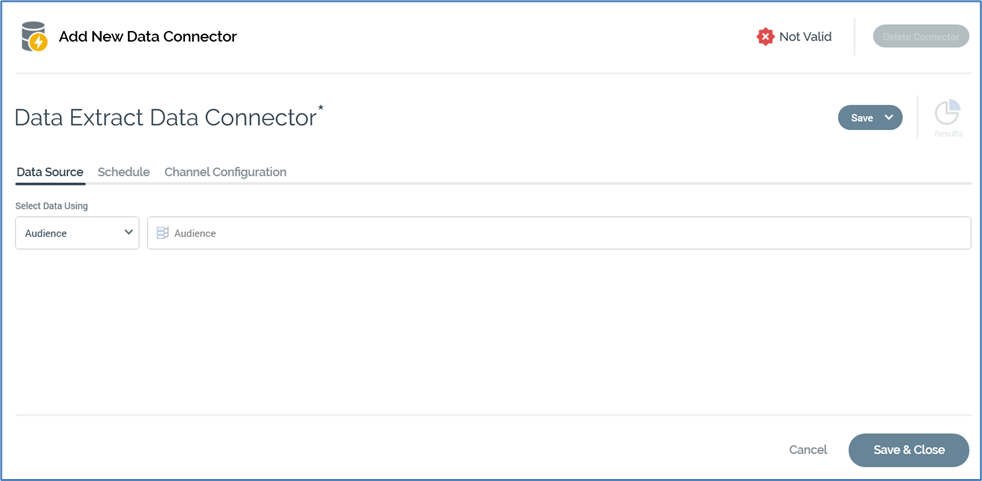Viewport: 982px width, 481px height.
Task: Click the Select Data Using dropdown arrow
Action: tap(128, 233)
